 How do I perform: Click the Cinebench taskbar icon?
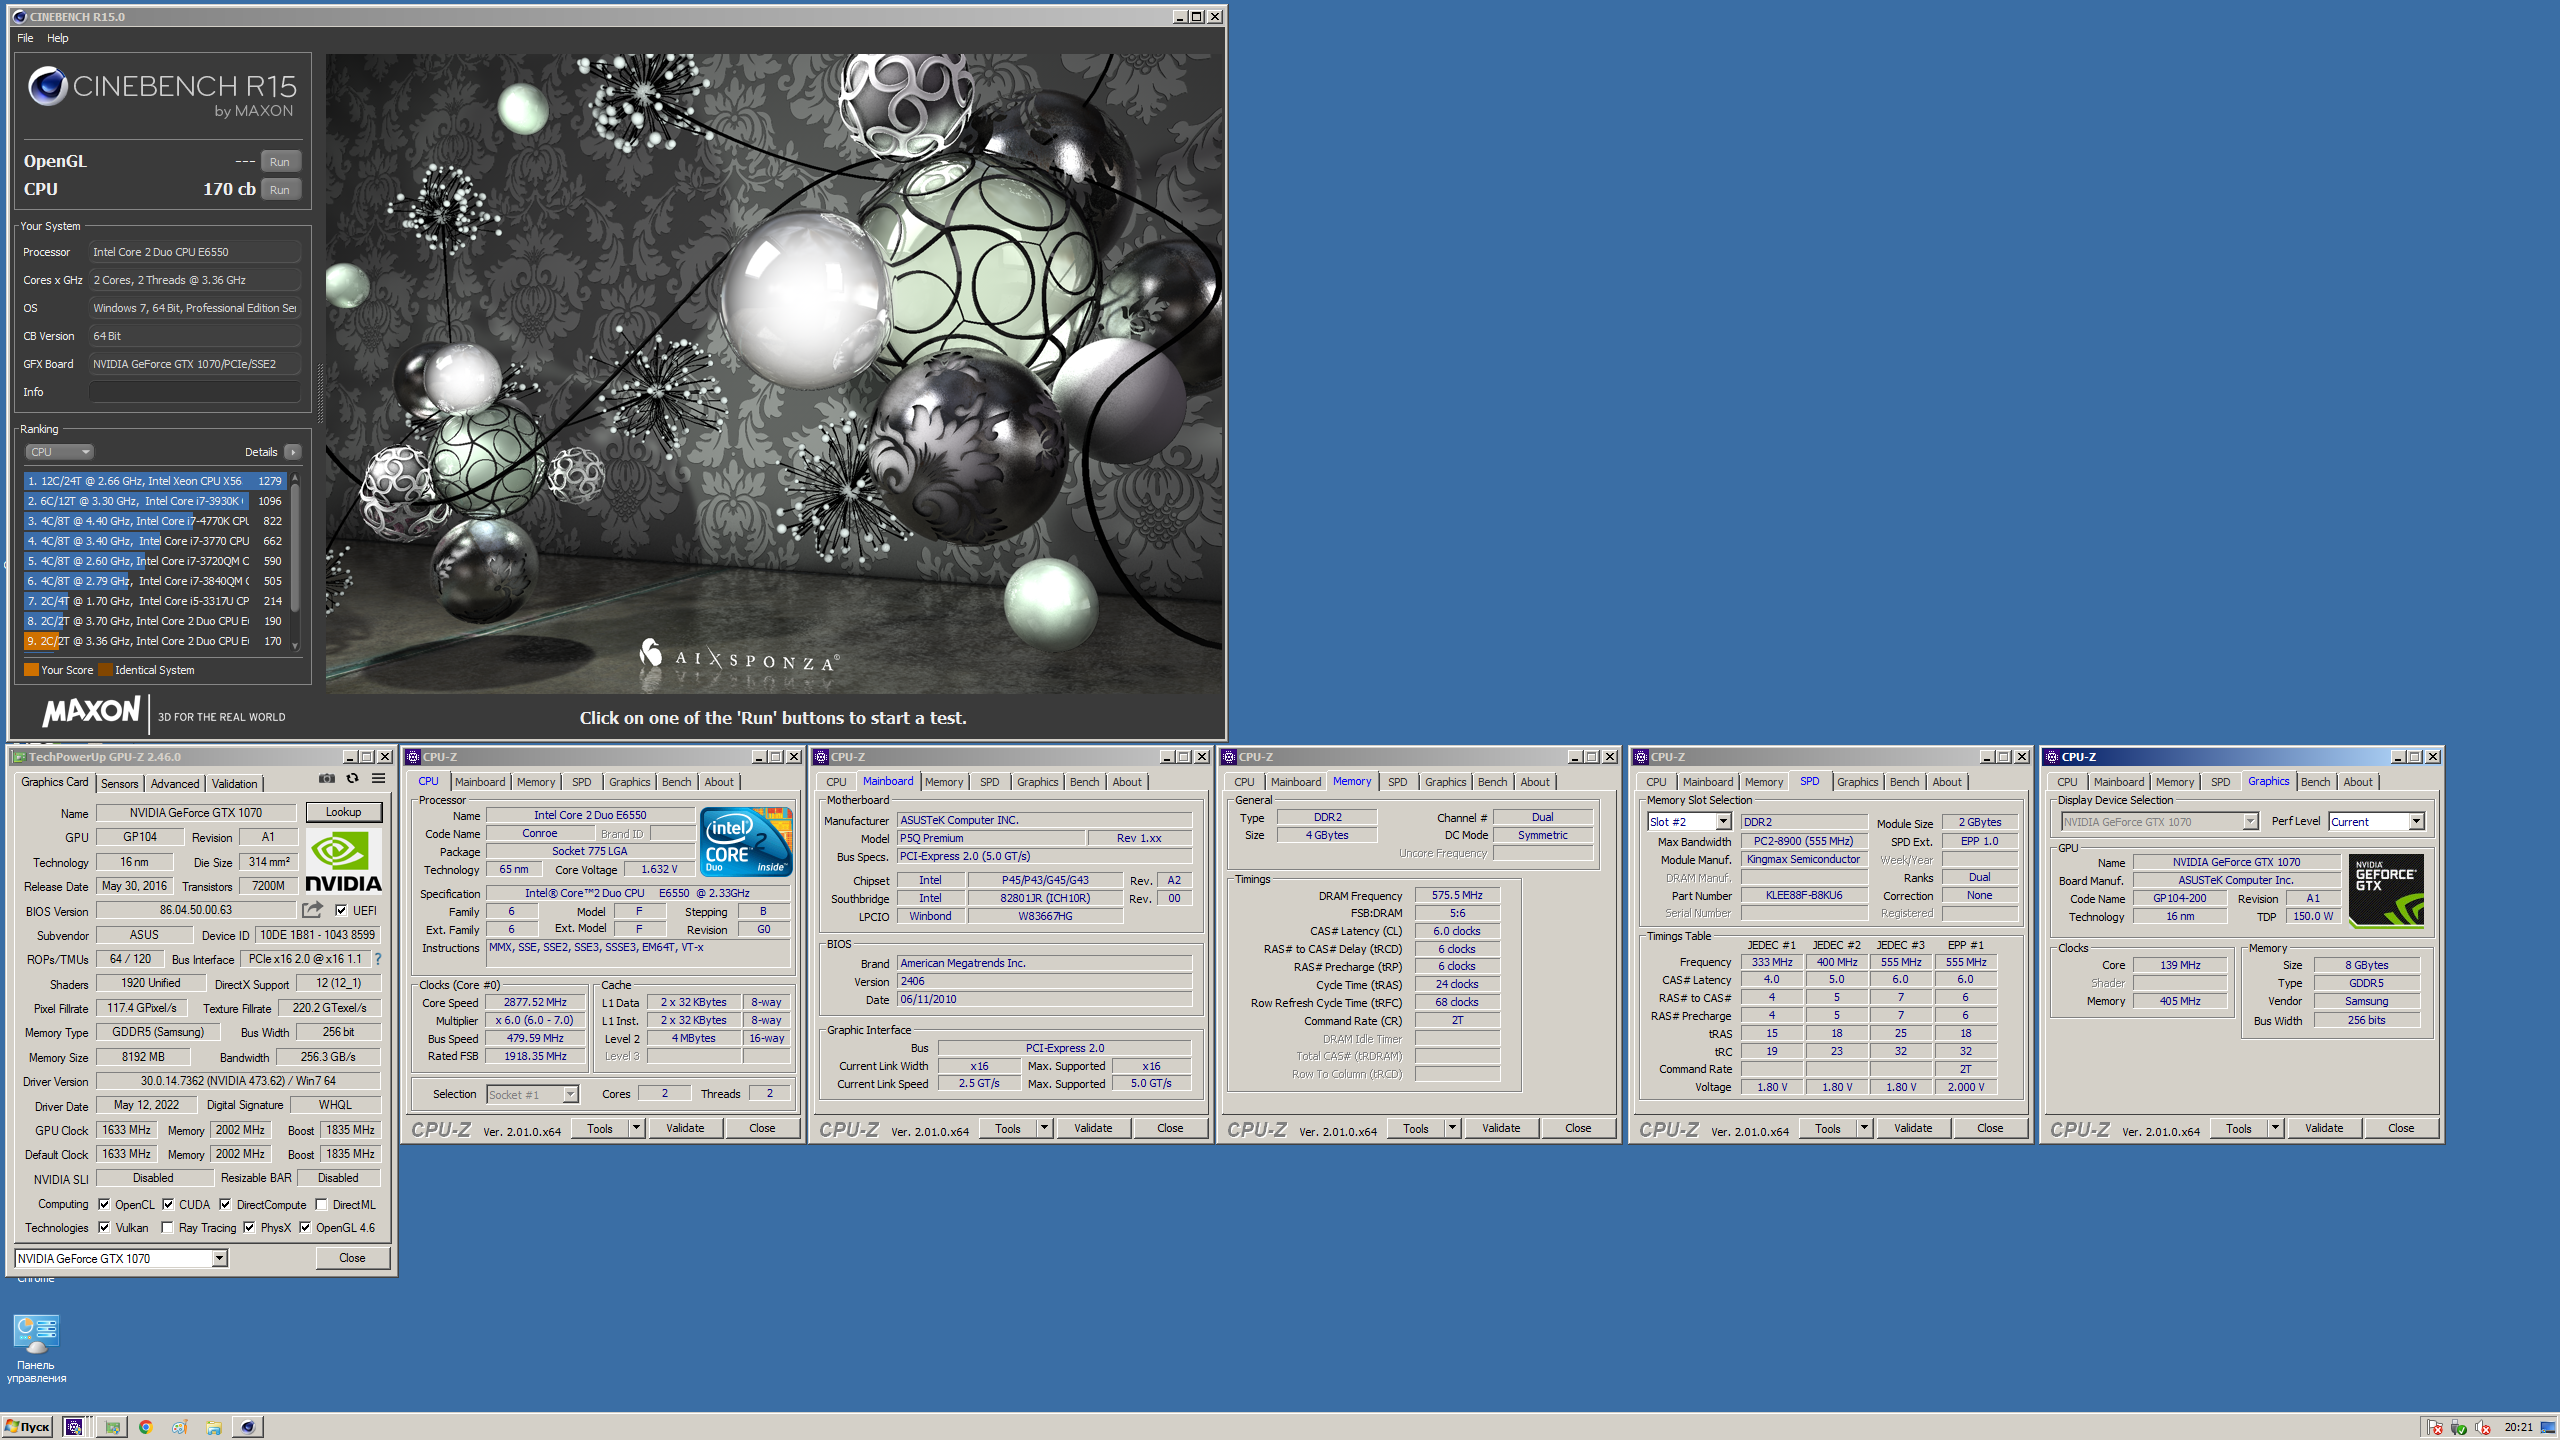click(248, 1427)
